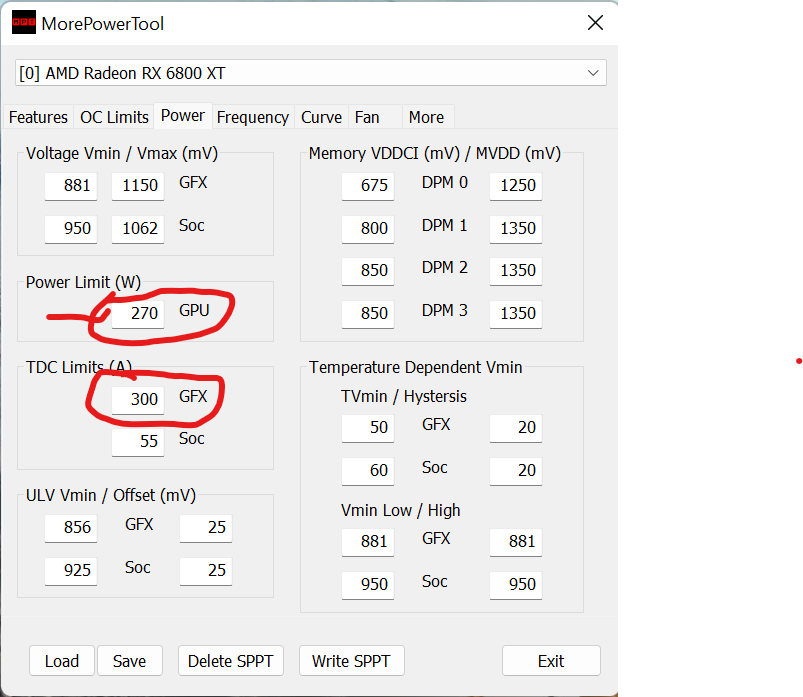Edit DPM 2 VDDCI field 850
This screenshot has height=697, width=803.
coord(368,271)
